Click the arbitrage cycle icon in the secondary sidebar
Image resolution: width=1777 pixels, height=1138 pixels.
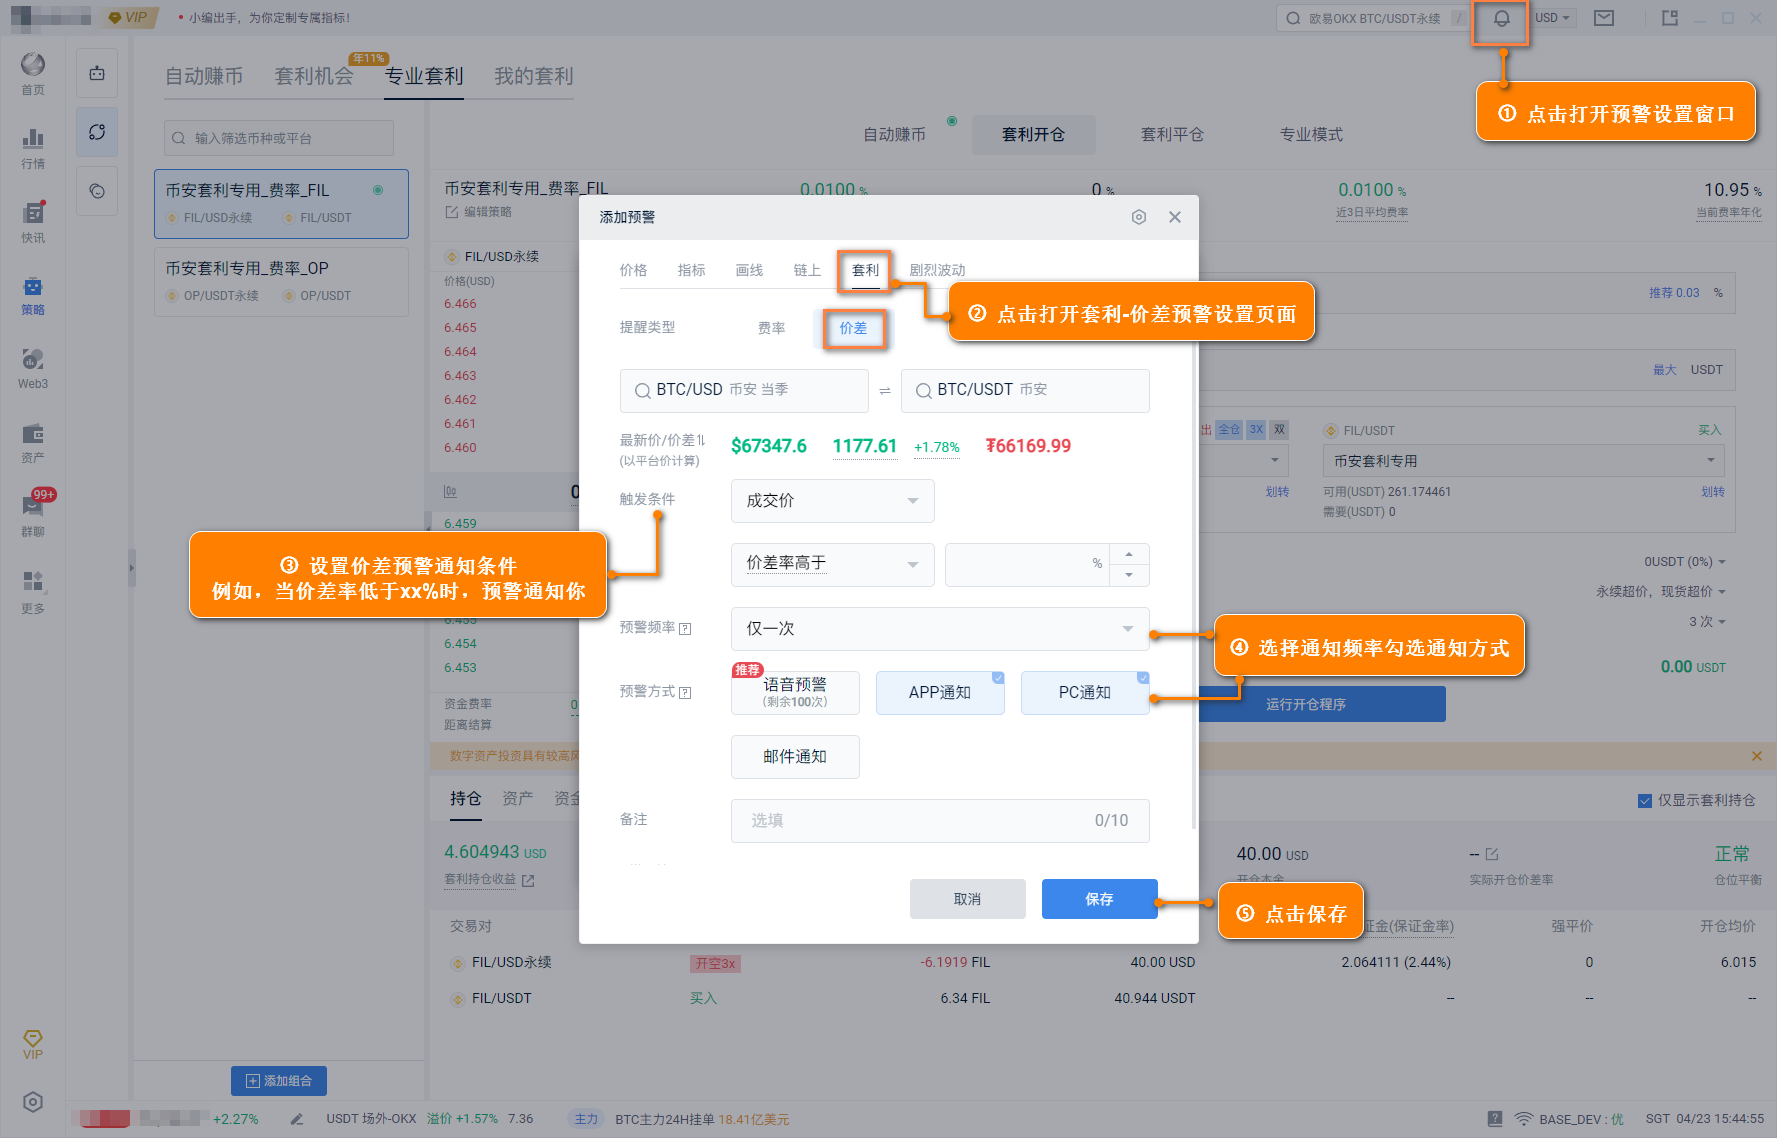click(x=97, y=132)
